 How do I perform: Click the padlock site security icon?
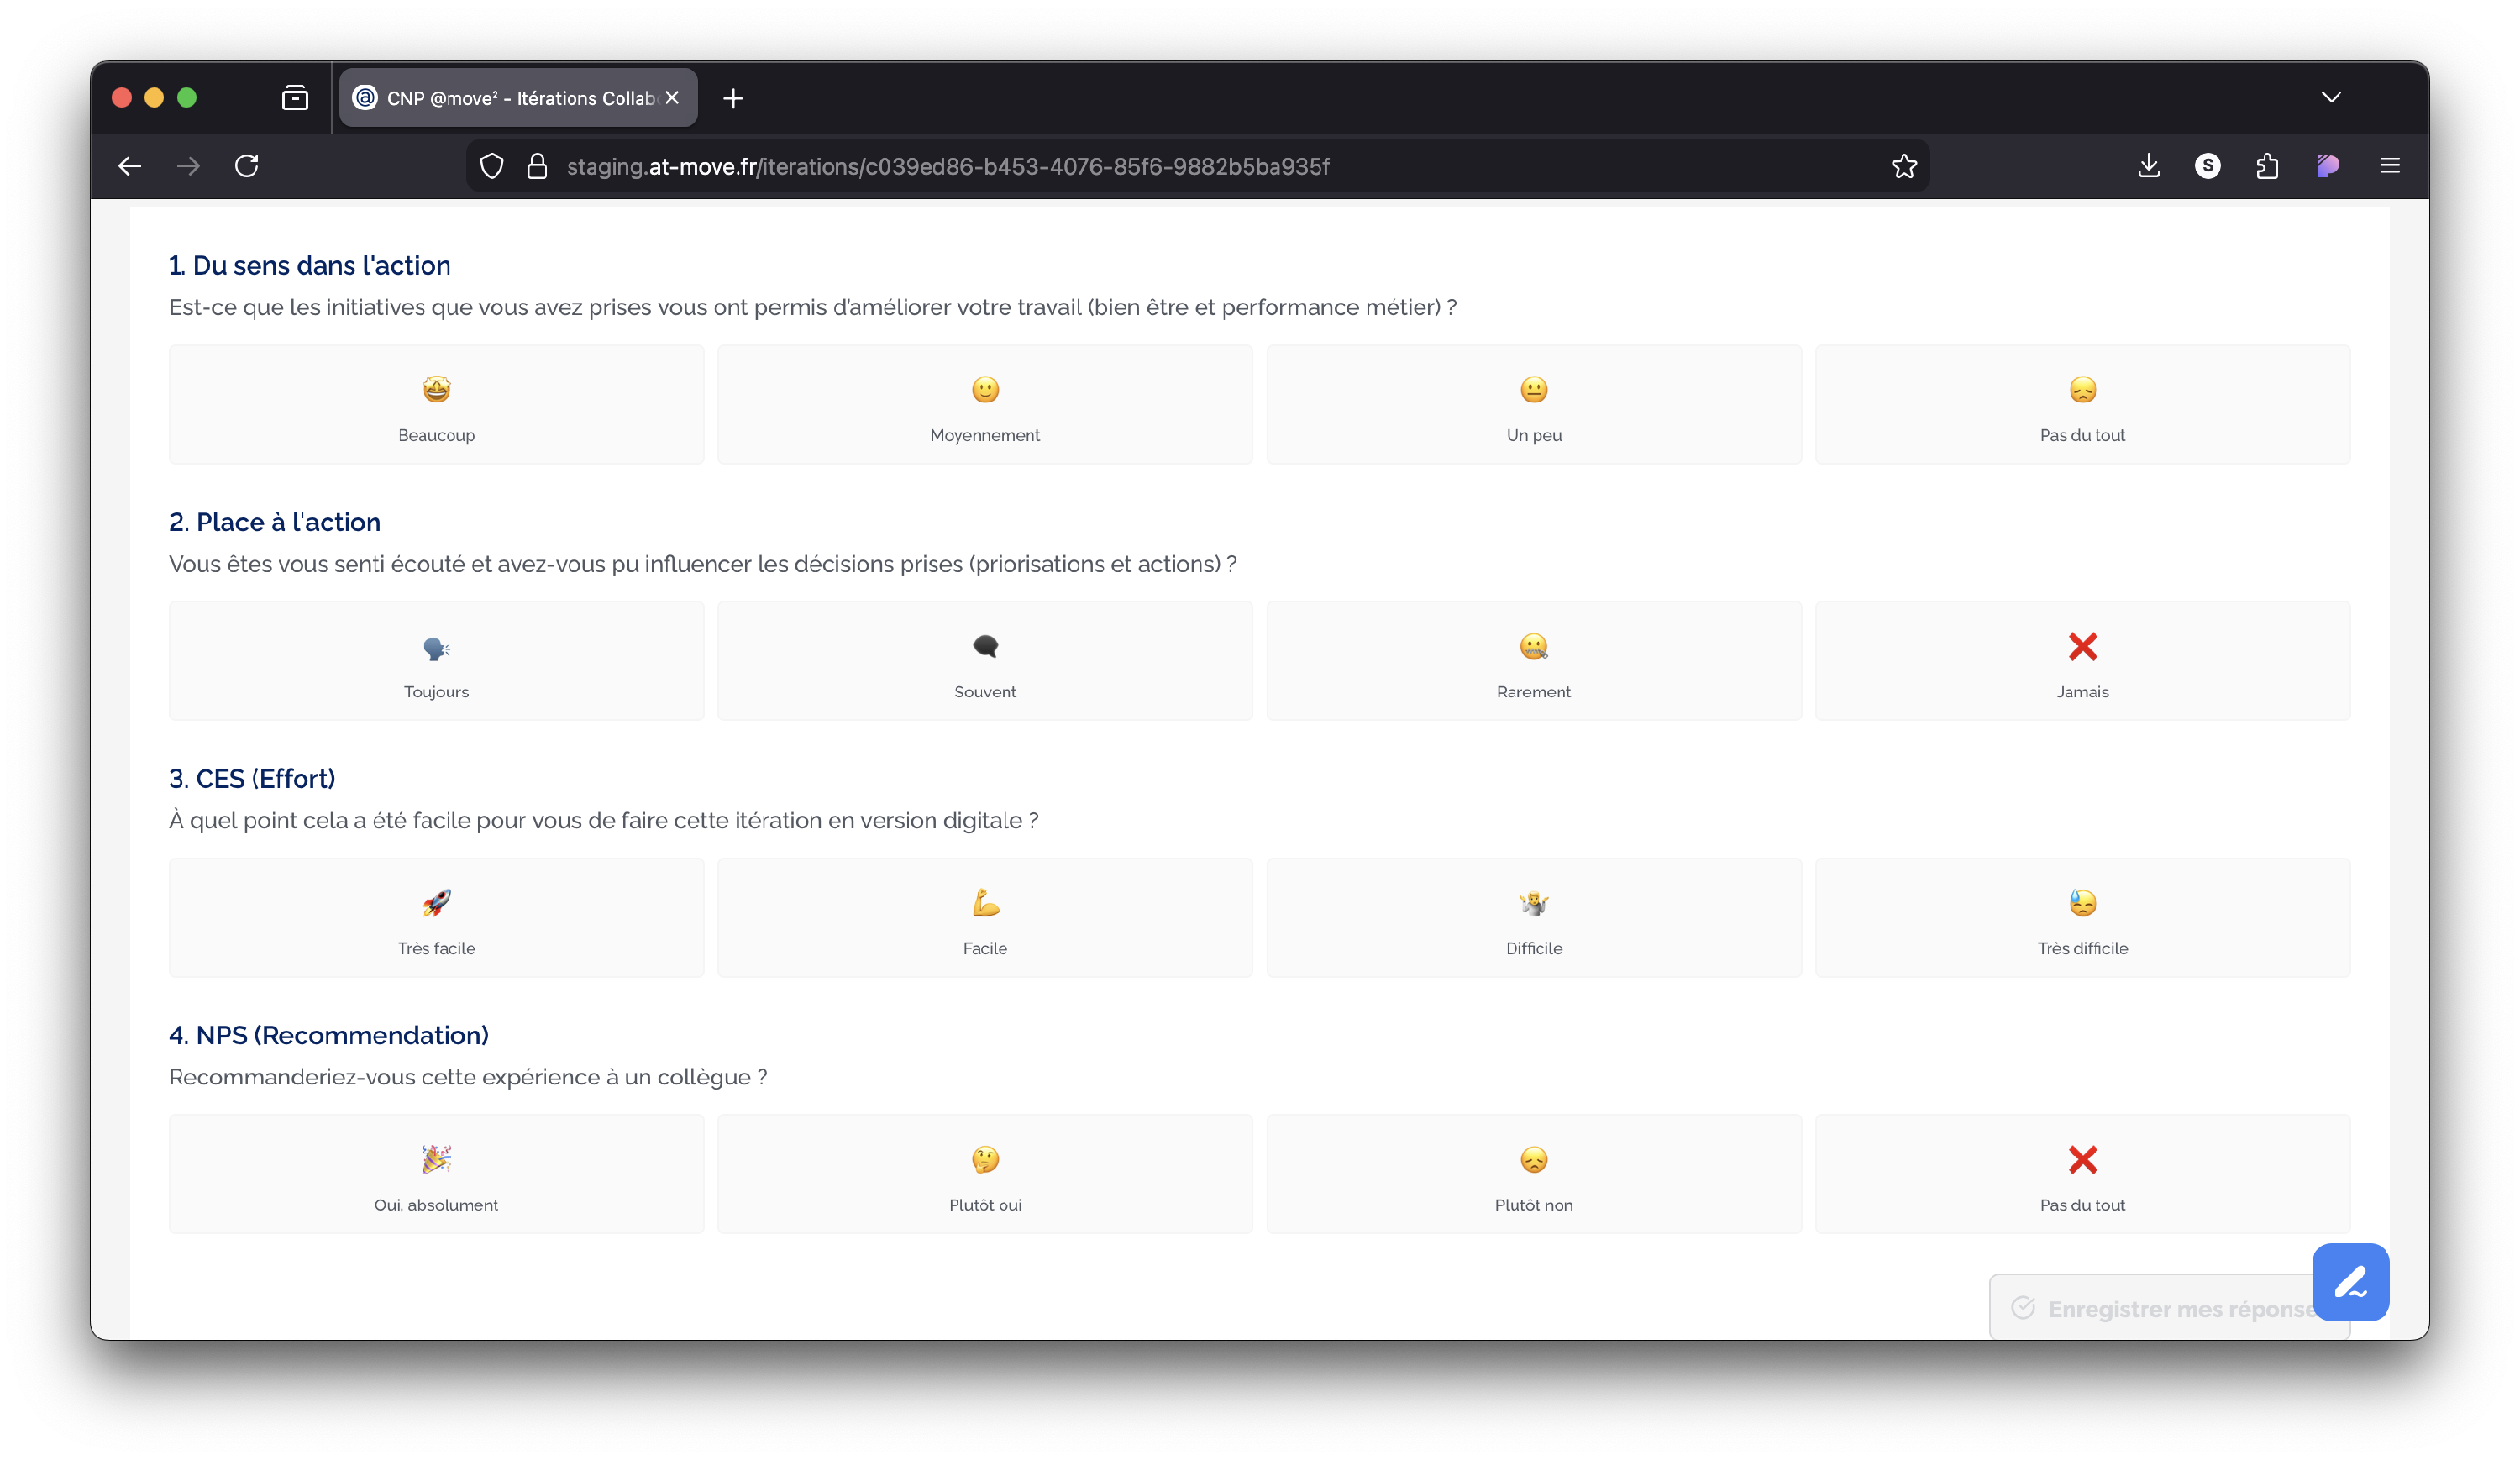pyautogui.click(x=537, y=166)
